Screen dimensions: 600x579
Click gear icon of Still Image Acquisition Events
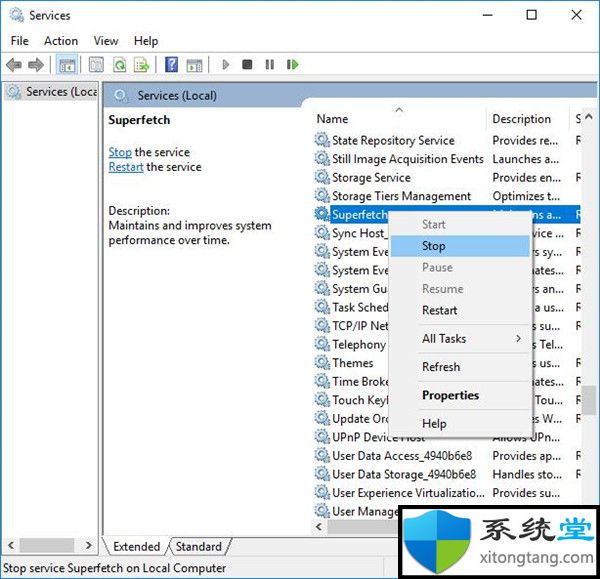tap(322, 158)
